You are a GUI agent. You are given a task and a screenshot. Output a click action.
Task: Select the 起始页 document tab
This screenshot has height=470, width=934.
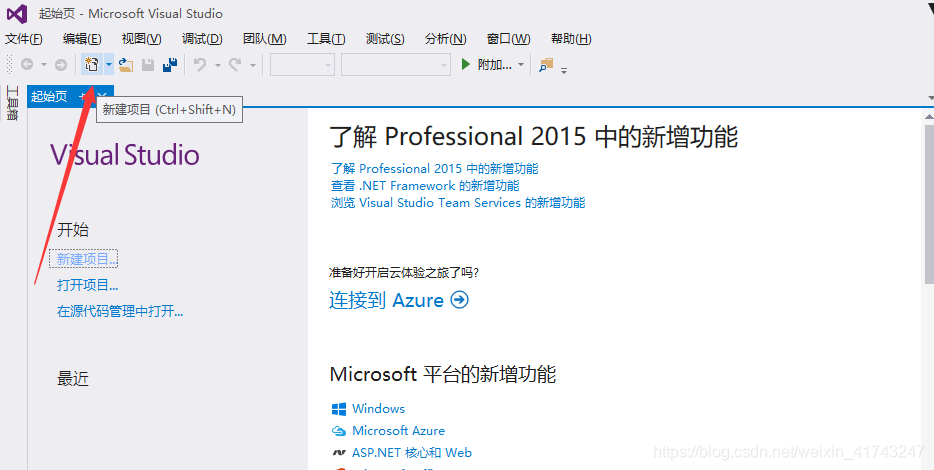49,97
